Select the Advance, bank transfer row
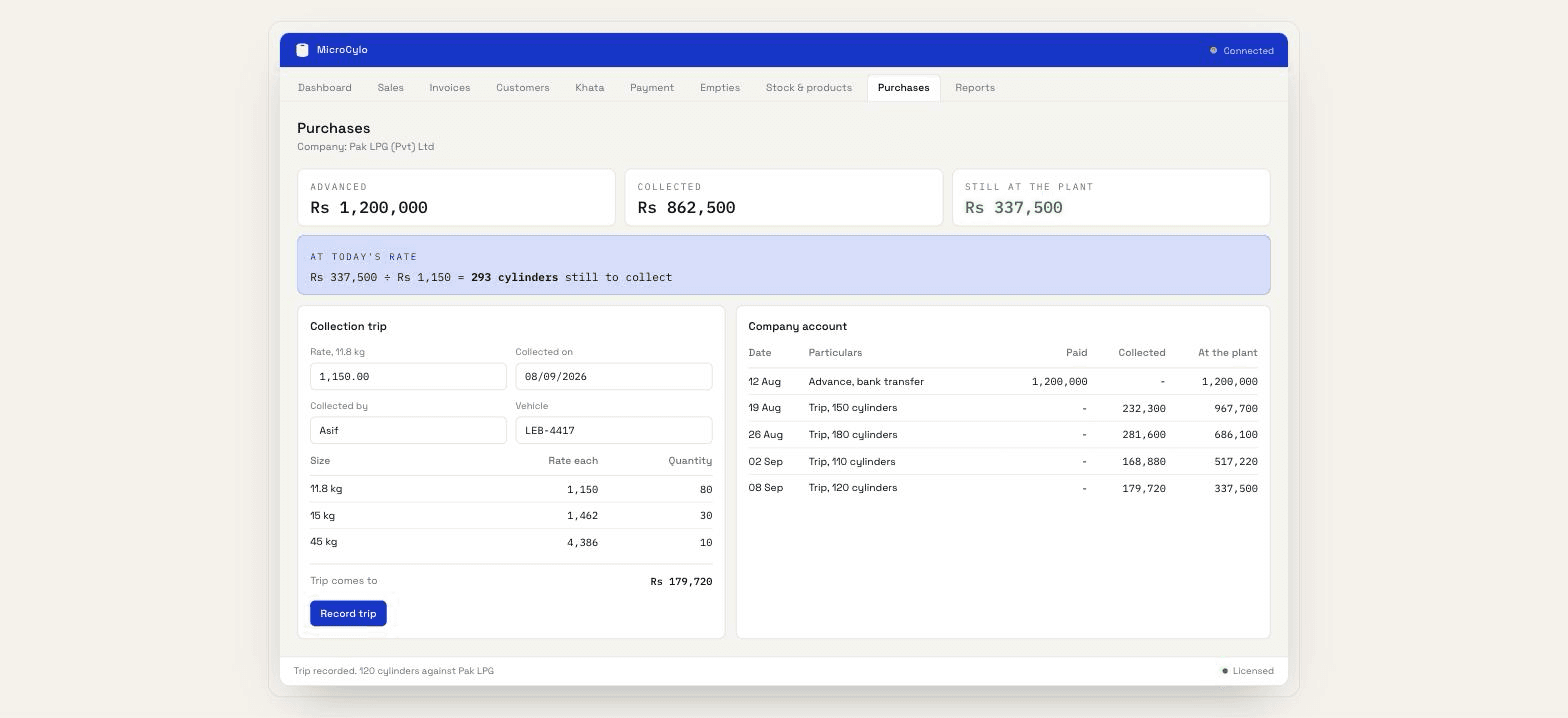The image size is (1568, 718). [x=1003, y=382]
